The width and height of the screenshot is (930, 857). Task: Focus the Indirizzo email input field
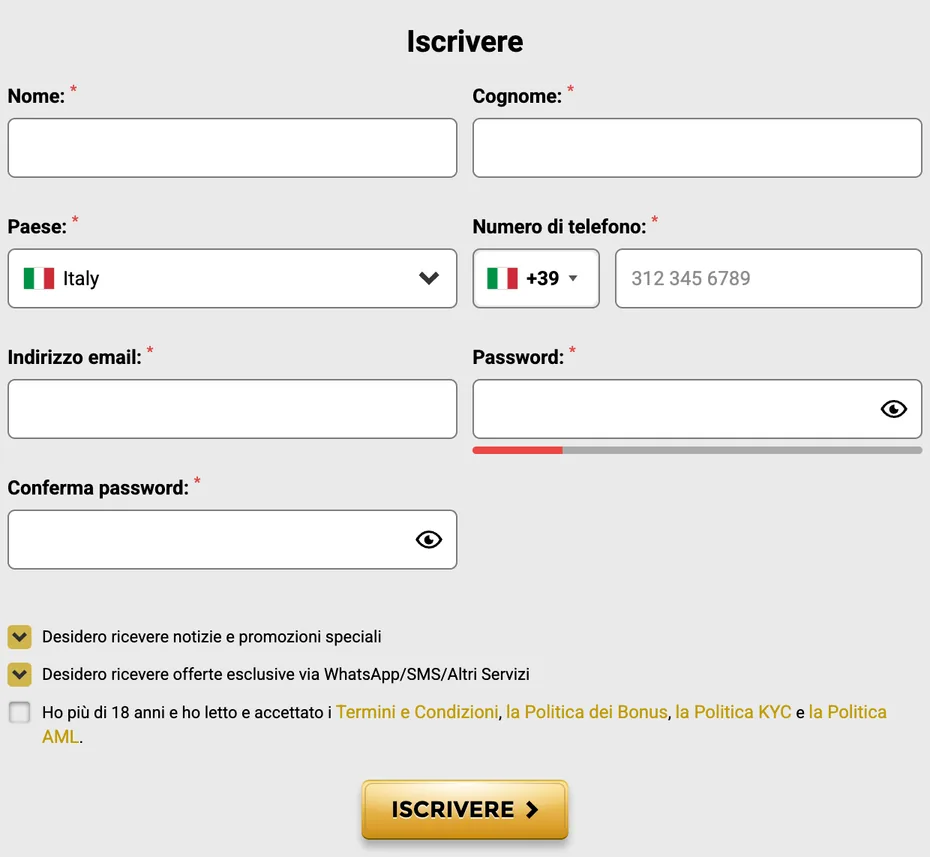tap(232, 409)
